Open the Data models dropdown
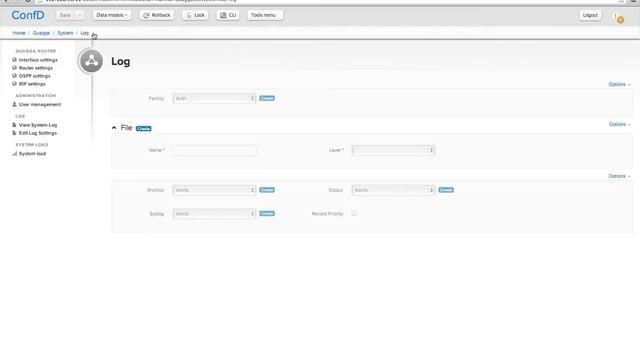The height and width of the screenshot is (360, 640). (x=112, y=15)
